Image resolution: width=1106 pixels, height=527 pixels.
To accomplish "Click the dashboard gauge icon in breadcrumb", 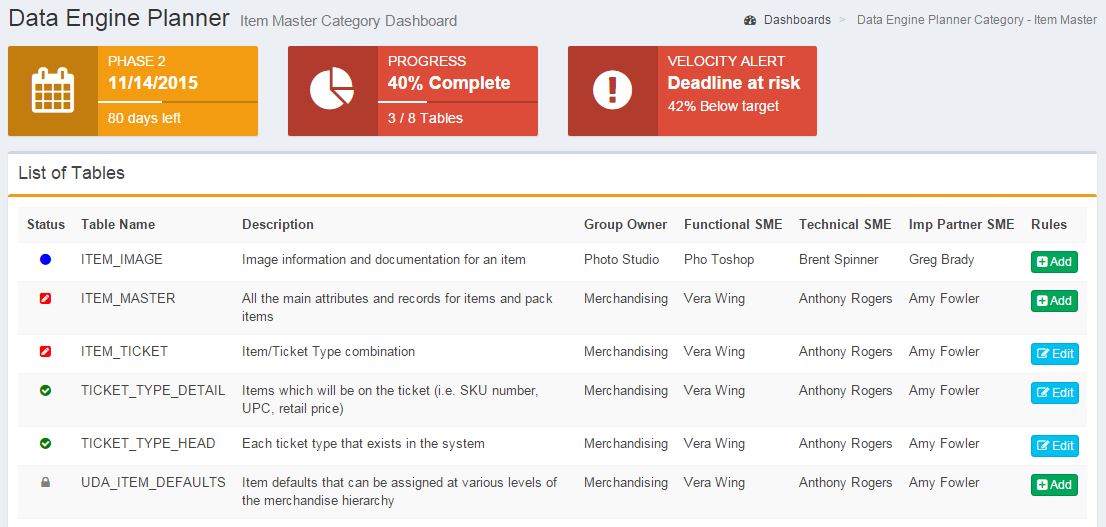I will tap(750, 20).
